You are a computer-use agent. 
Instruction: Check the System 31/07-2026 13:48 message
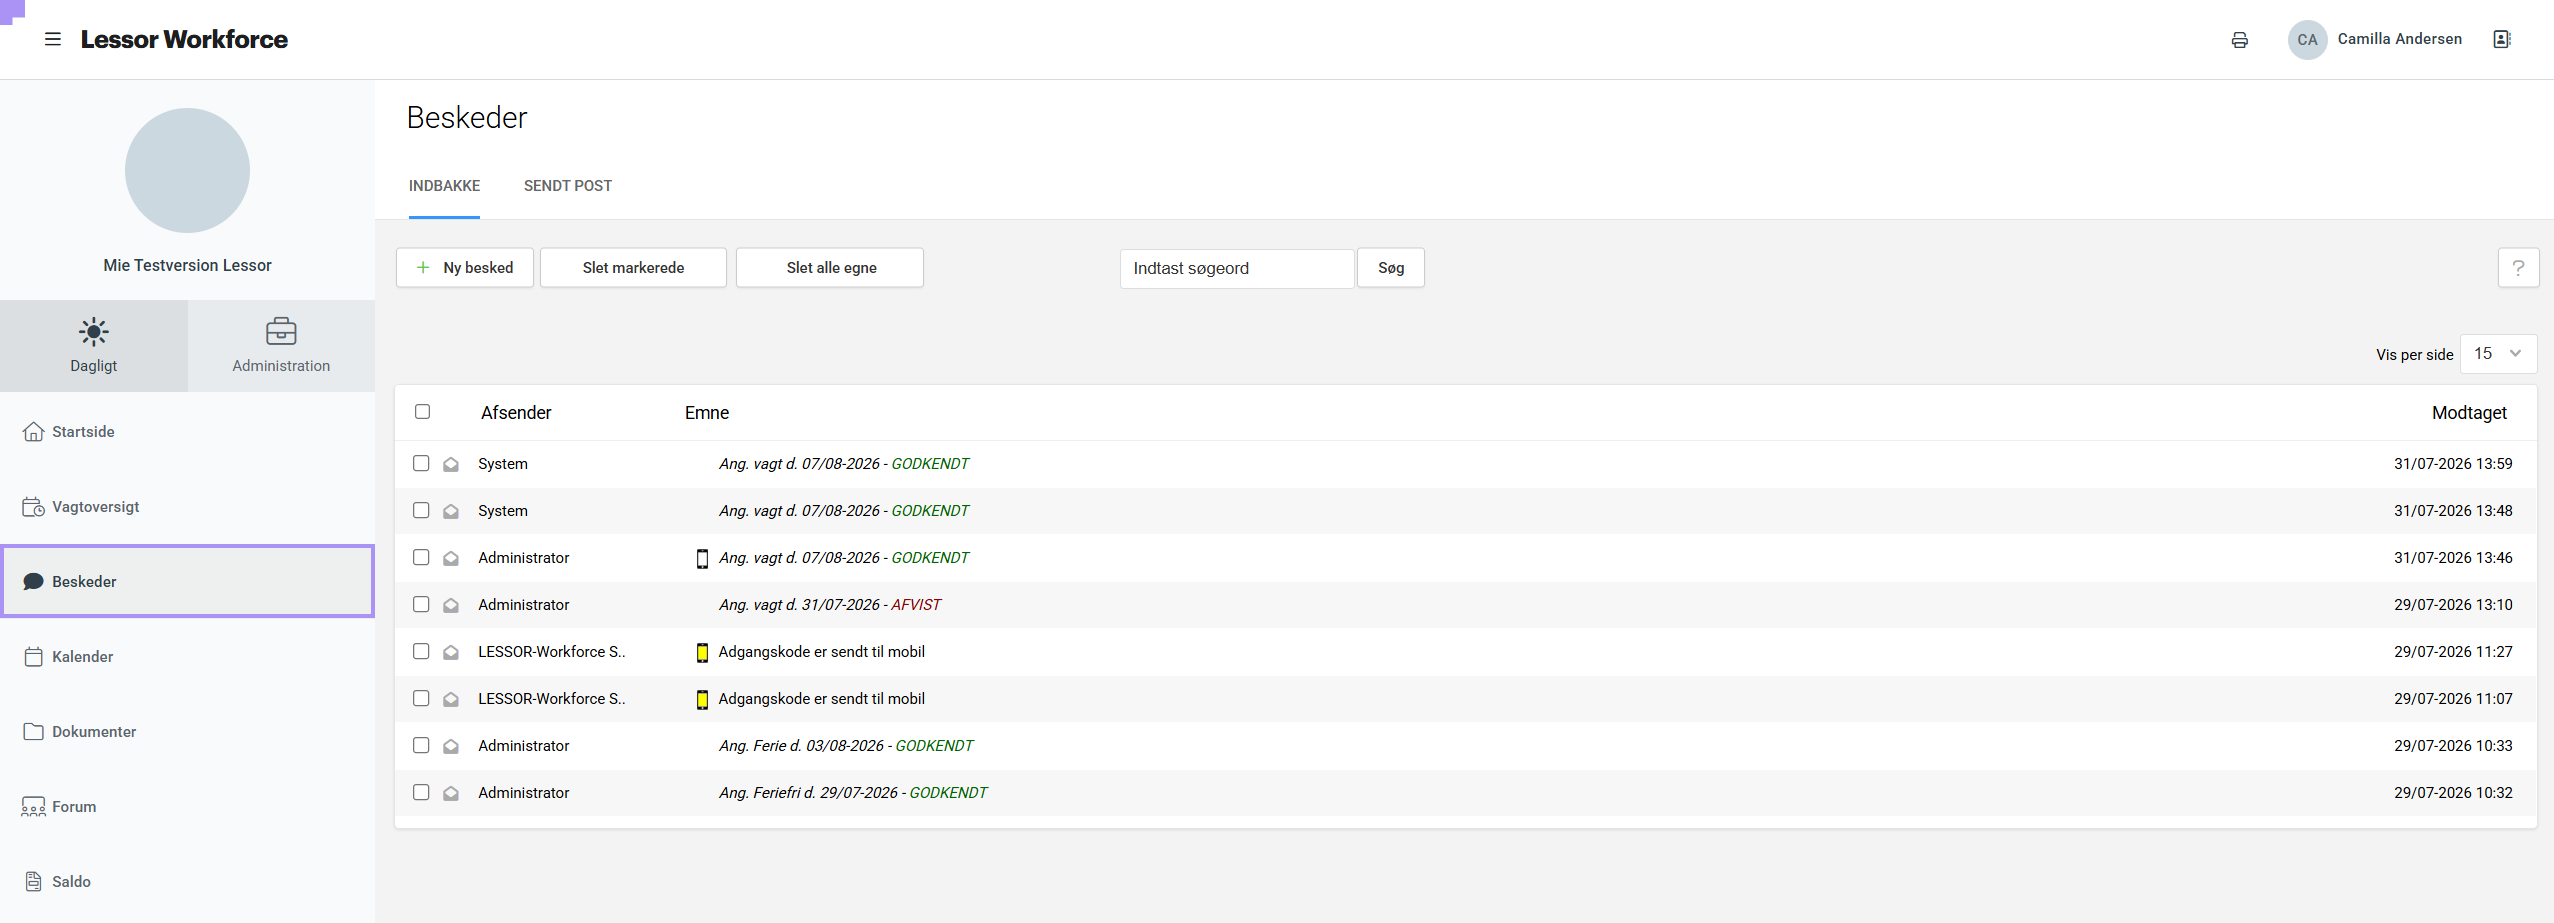pos(421,510)
